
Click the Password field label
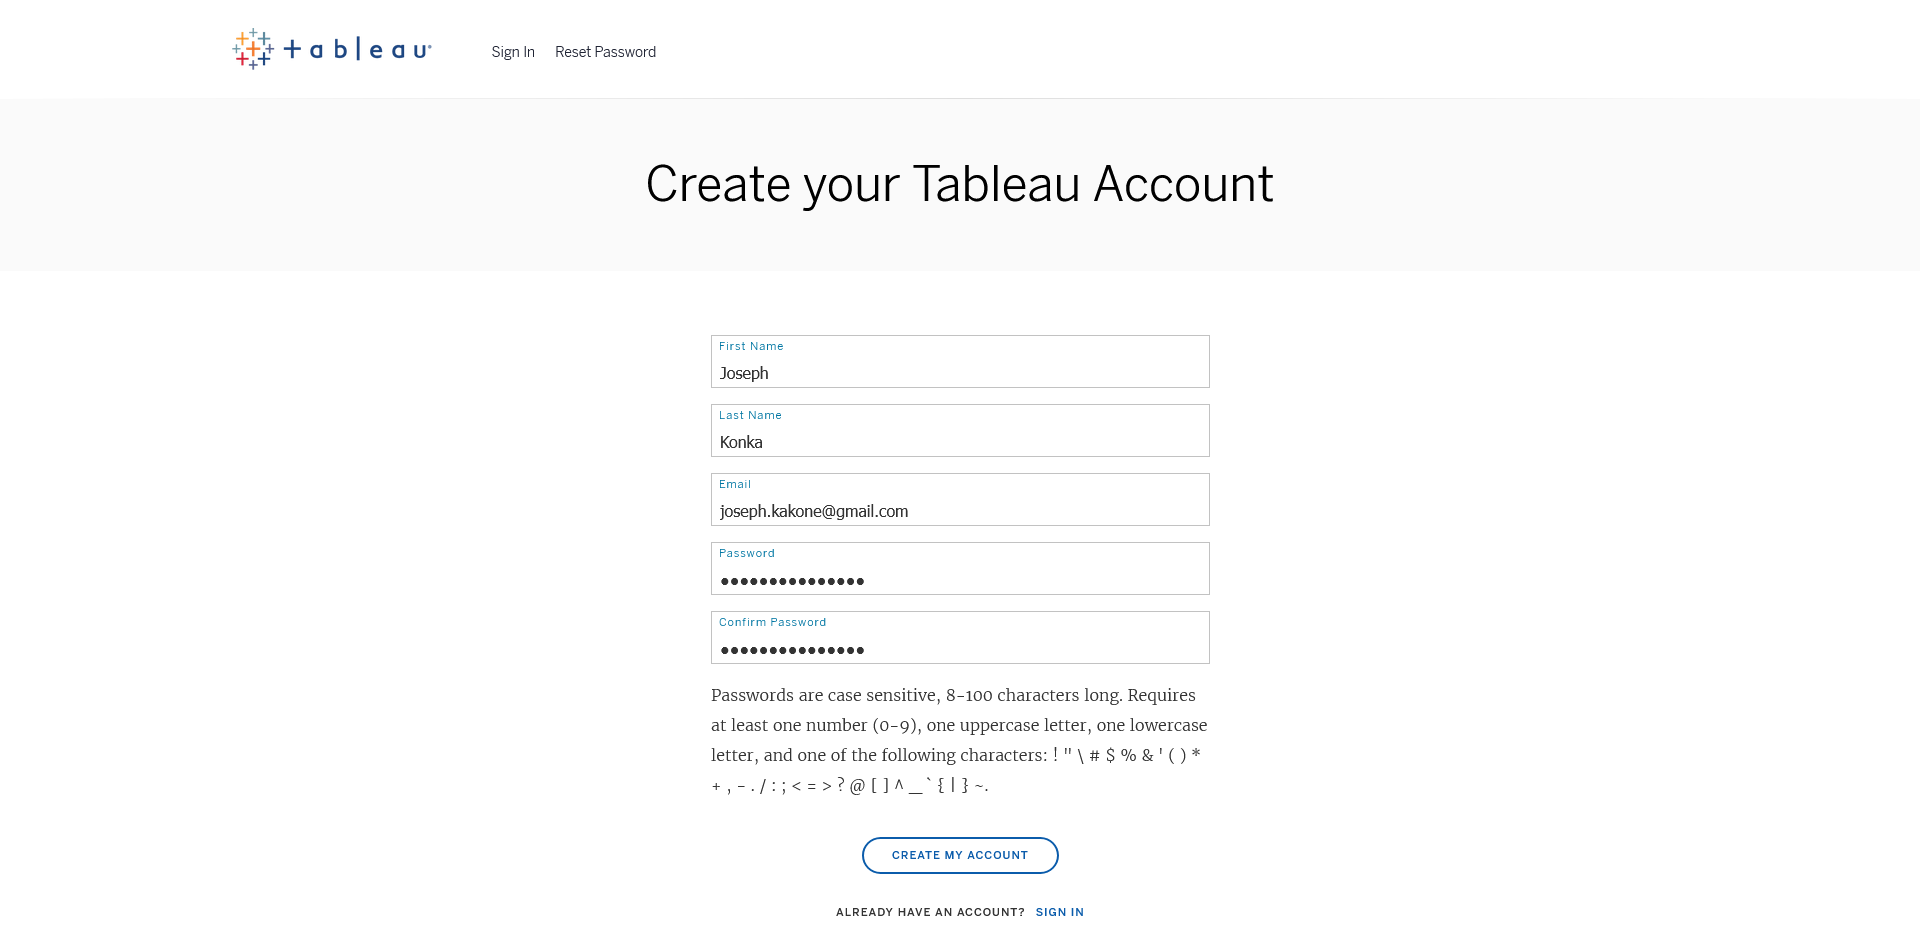point(747,553)
